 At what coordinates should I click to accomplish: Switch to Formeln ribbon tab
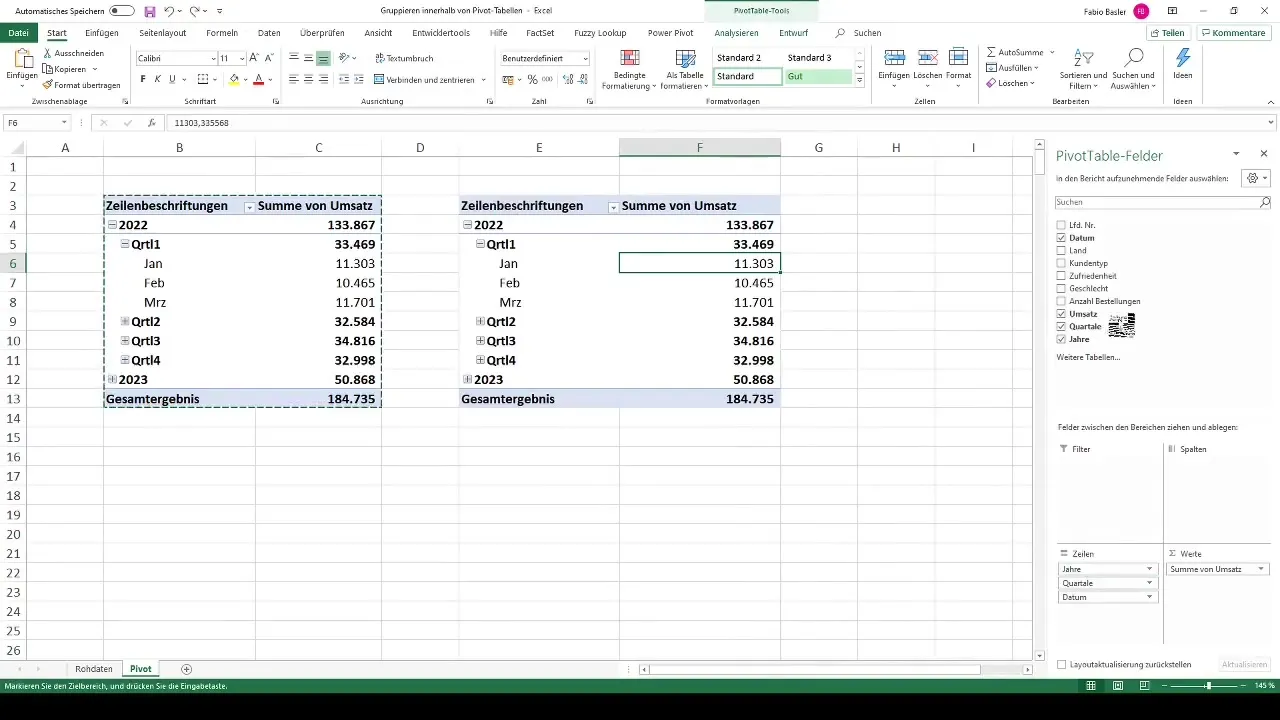click(222, 33)
